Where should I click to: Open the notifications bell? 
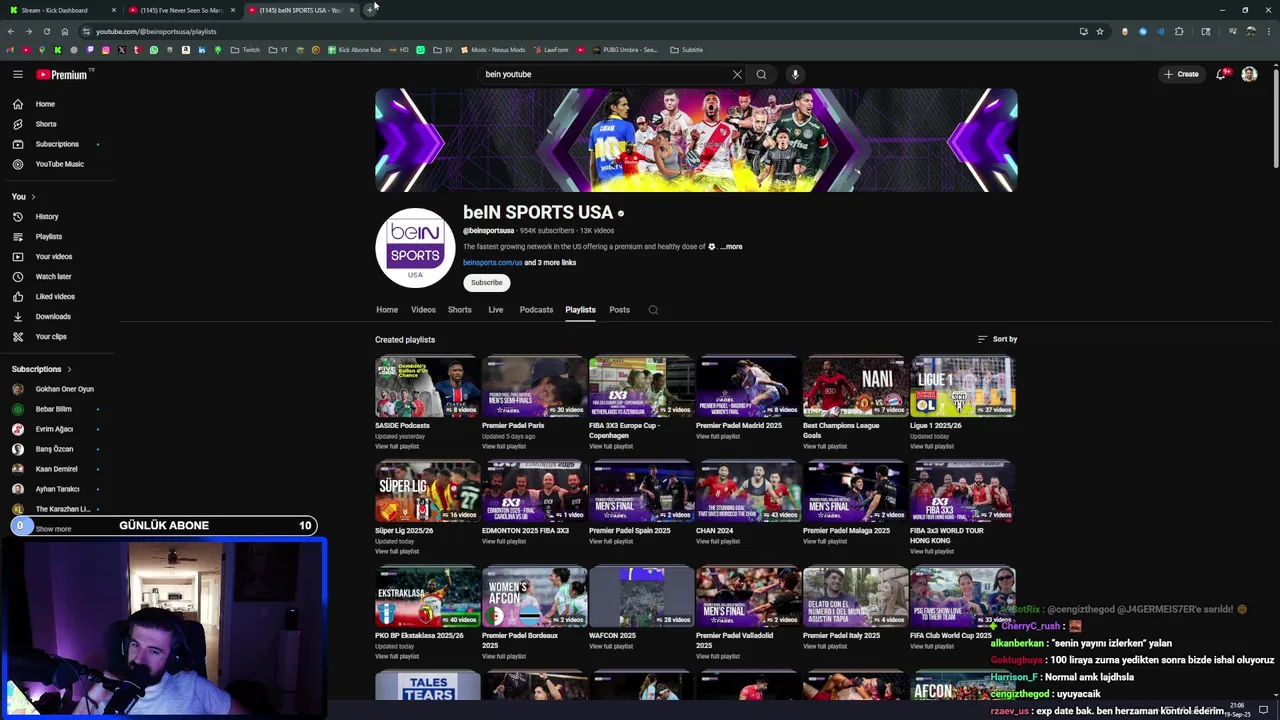(1220, 74)
